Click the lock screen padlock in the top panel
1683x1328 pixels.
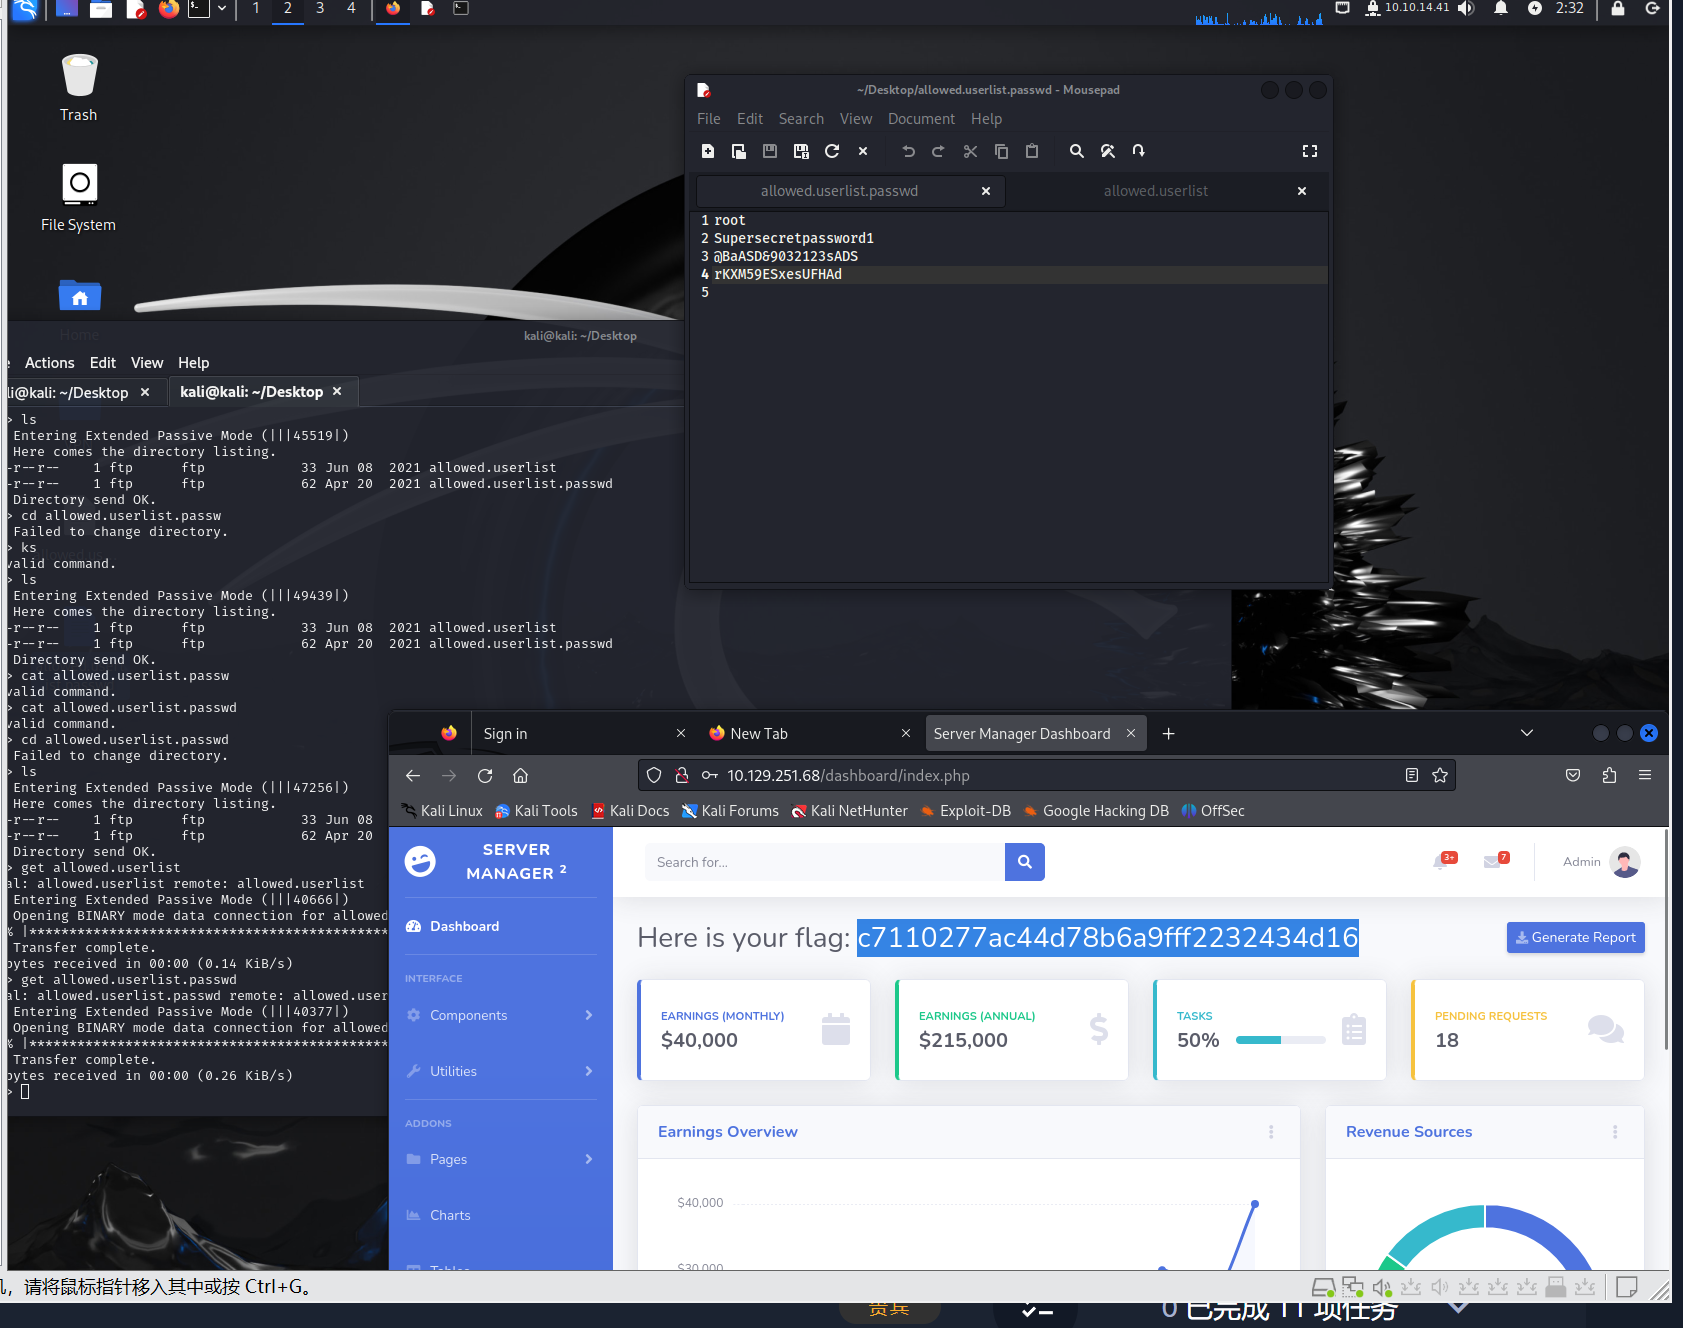coord(1618,9)
